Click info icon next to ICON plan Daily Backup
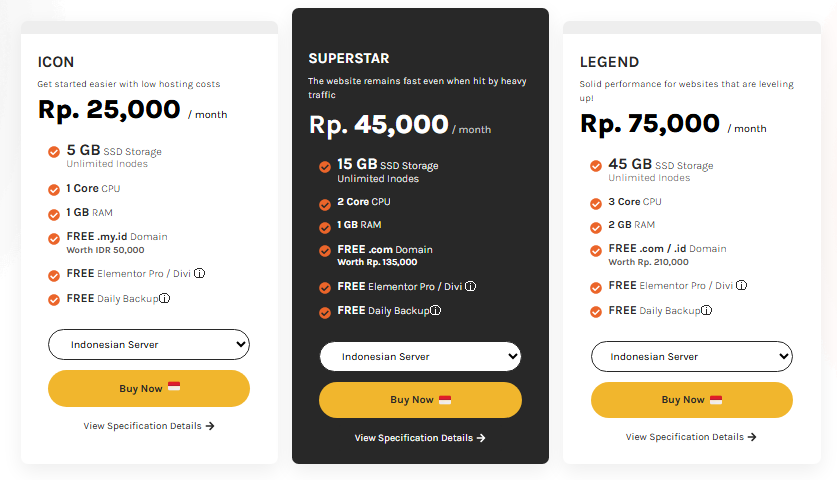This screenshot has height=480, width=837. [164, 298]
